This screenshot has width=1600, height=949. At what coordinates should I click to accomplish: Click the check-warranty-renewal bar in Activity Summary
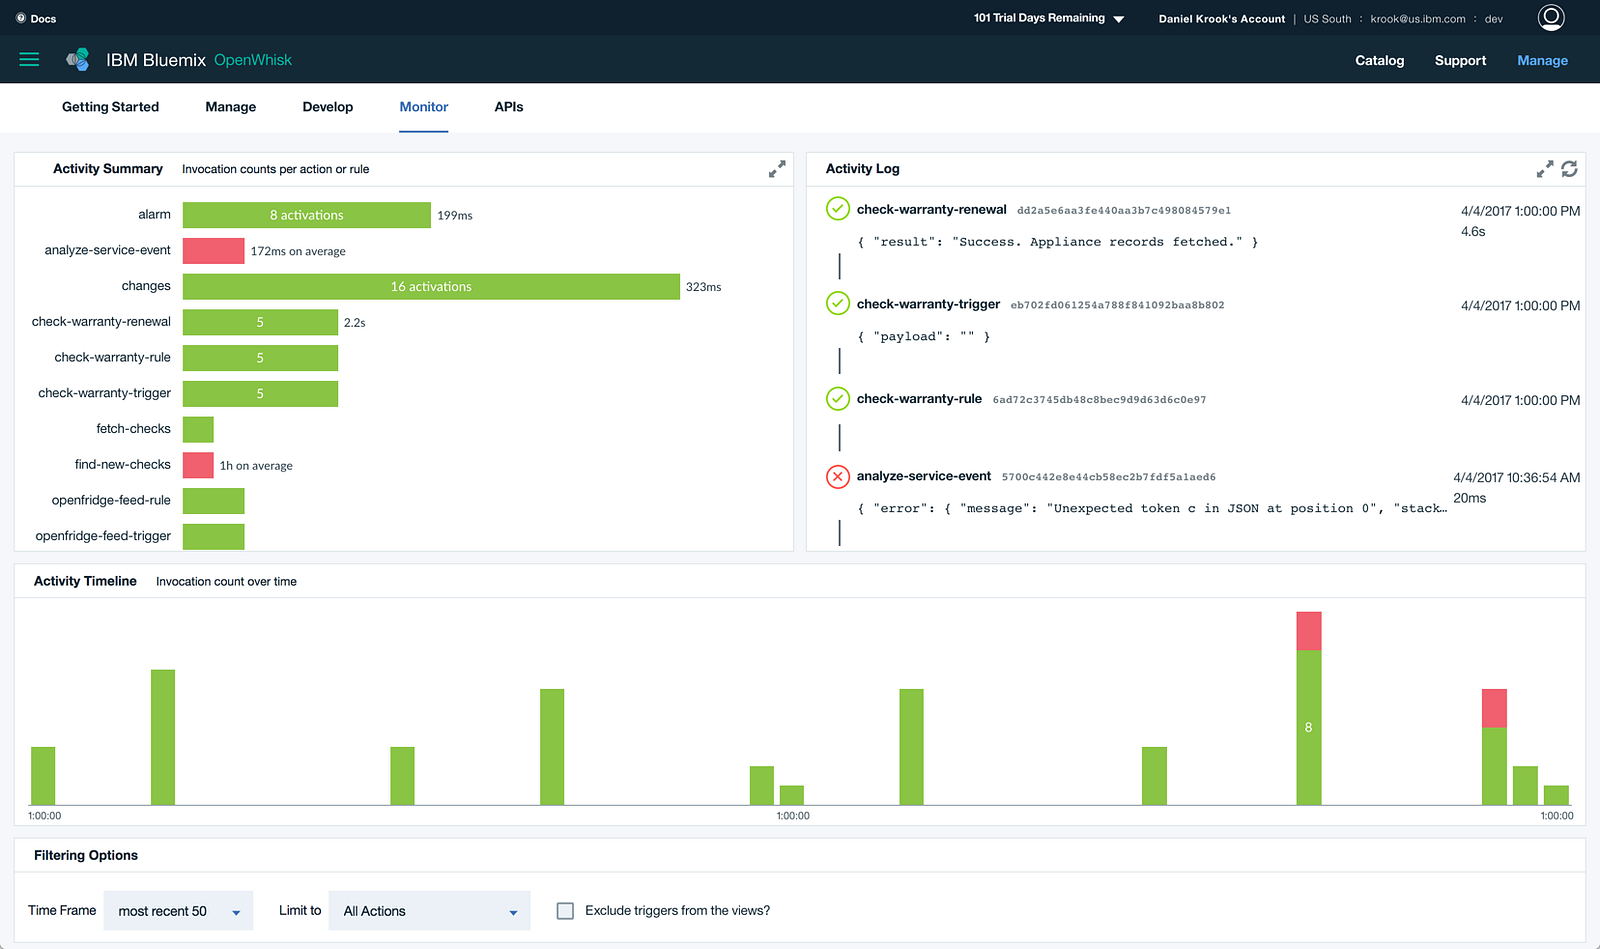click(x=260, y=322)
